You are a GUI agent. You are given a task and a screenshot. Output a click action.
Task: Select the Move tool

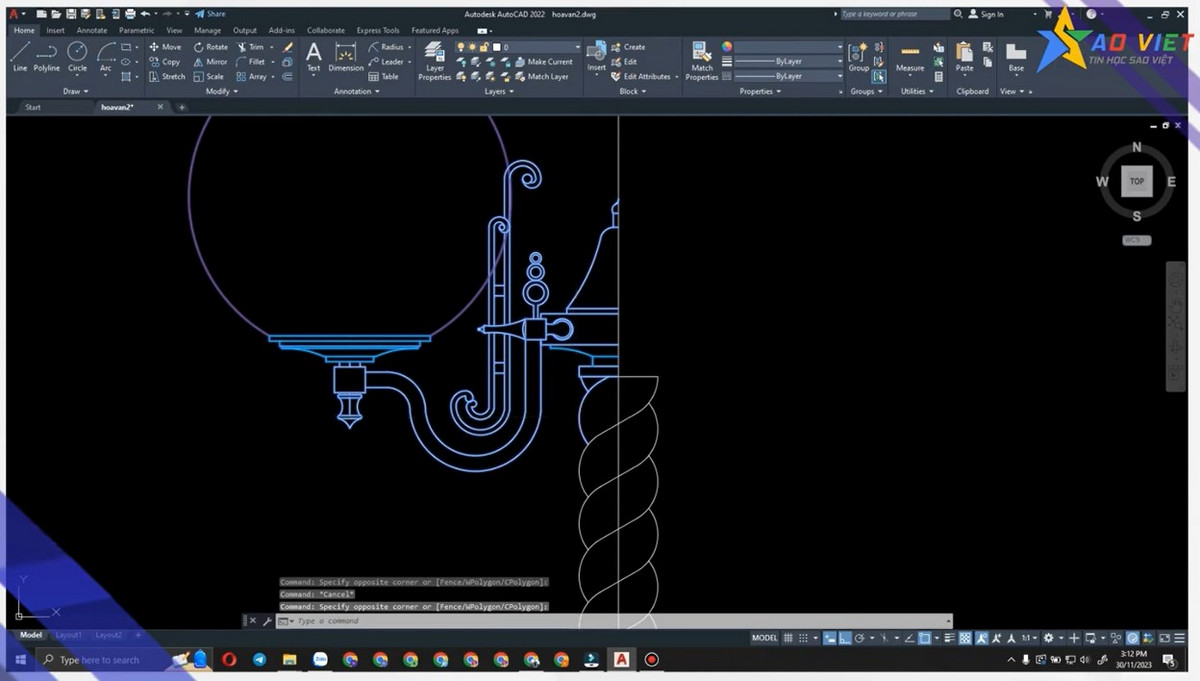coord(164,46)
